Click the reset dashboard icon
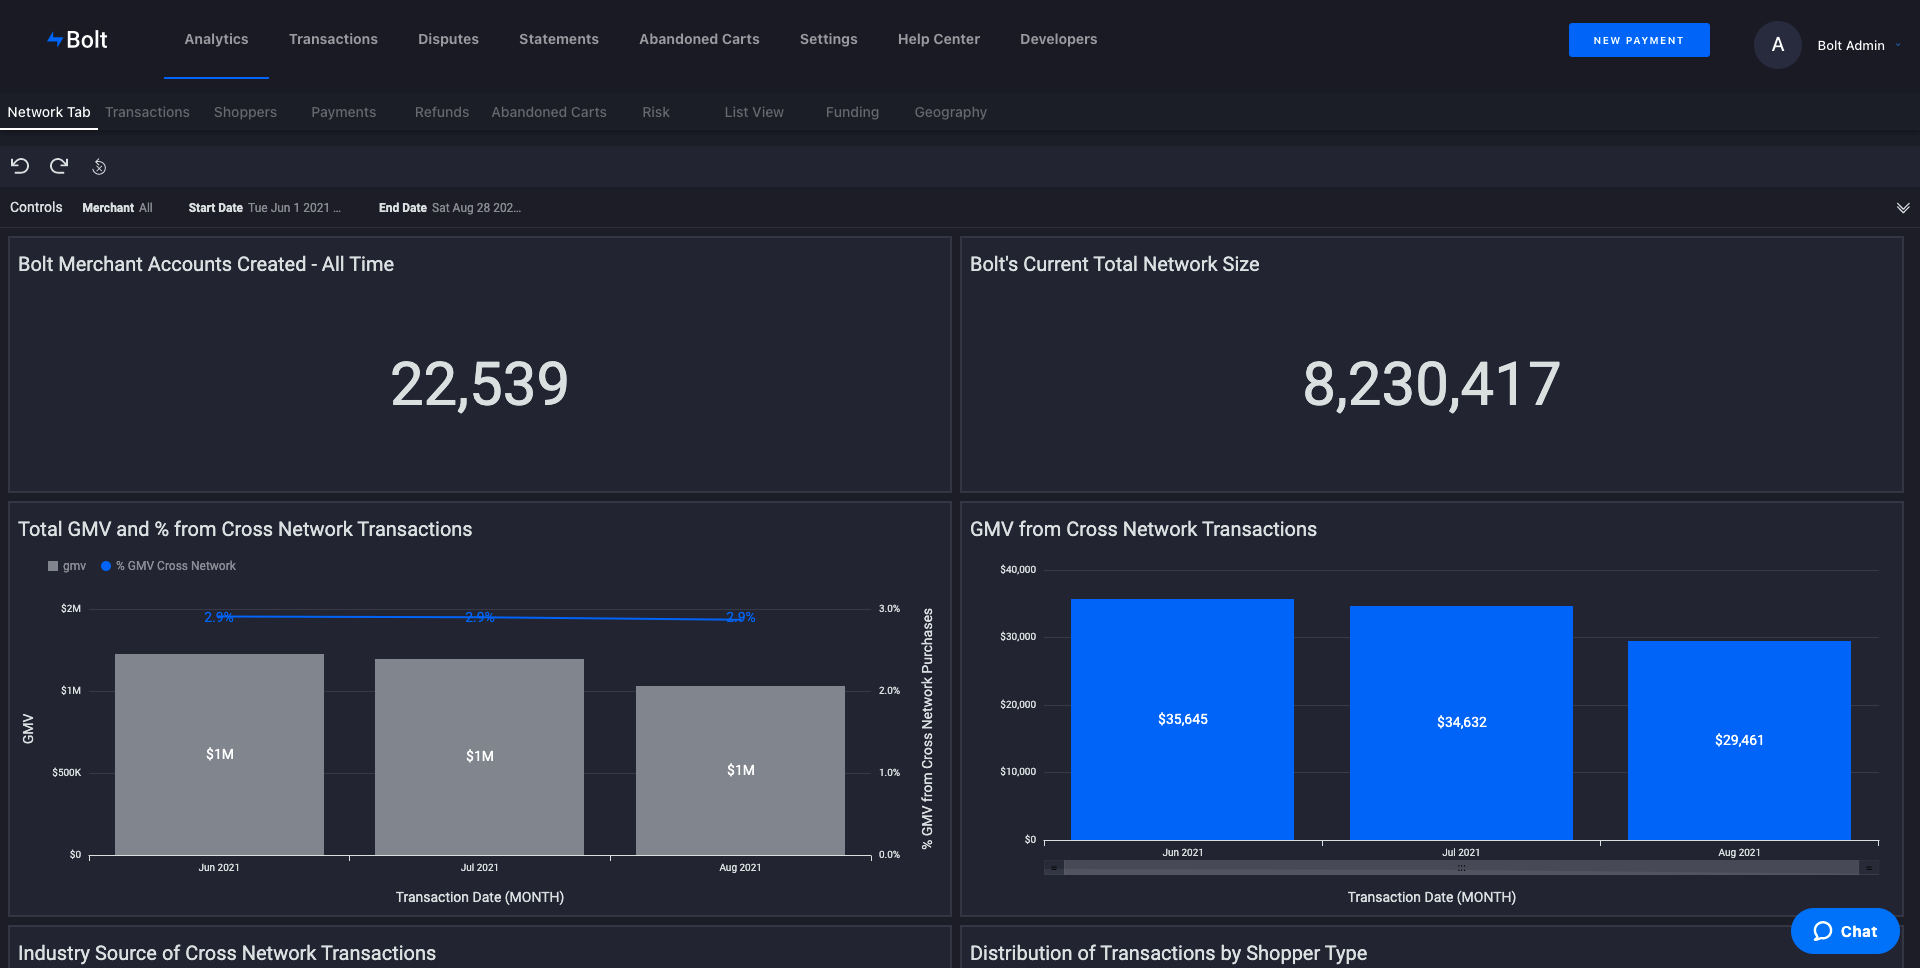This screenshot has width=1920, height=968. pyautogui.click(x=99, y=167)
